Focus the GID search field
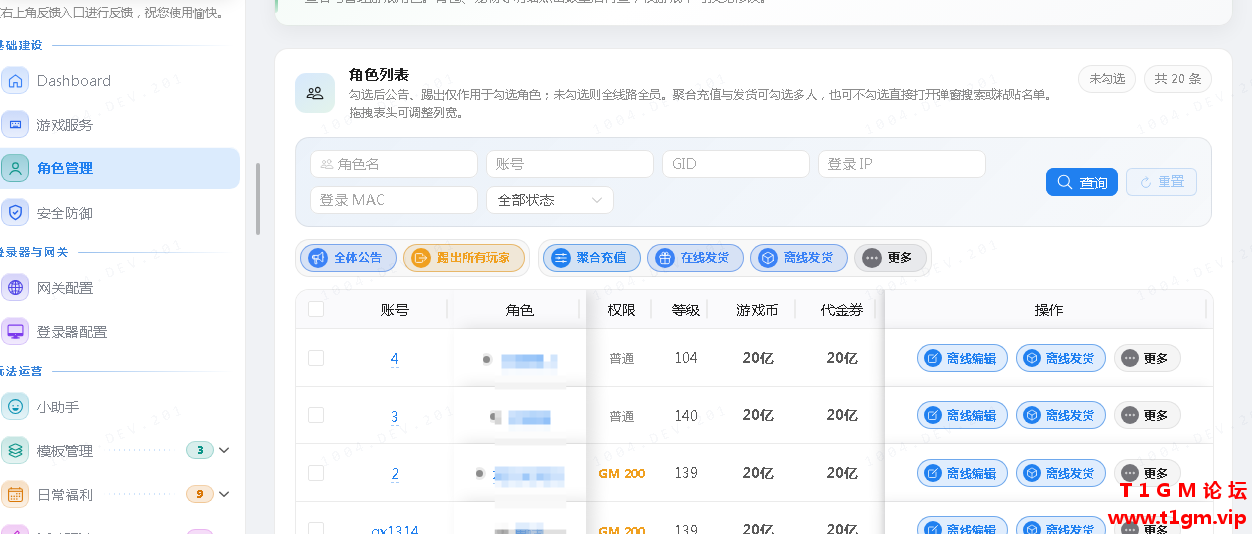 click(736, 164)
